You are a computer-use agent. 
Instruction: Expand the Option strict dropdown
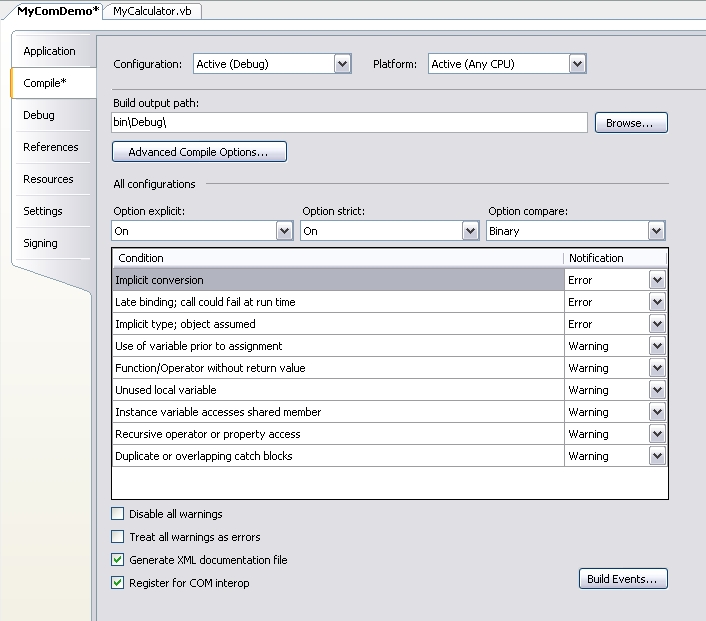tap(470, 231)
